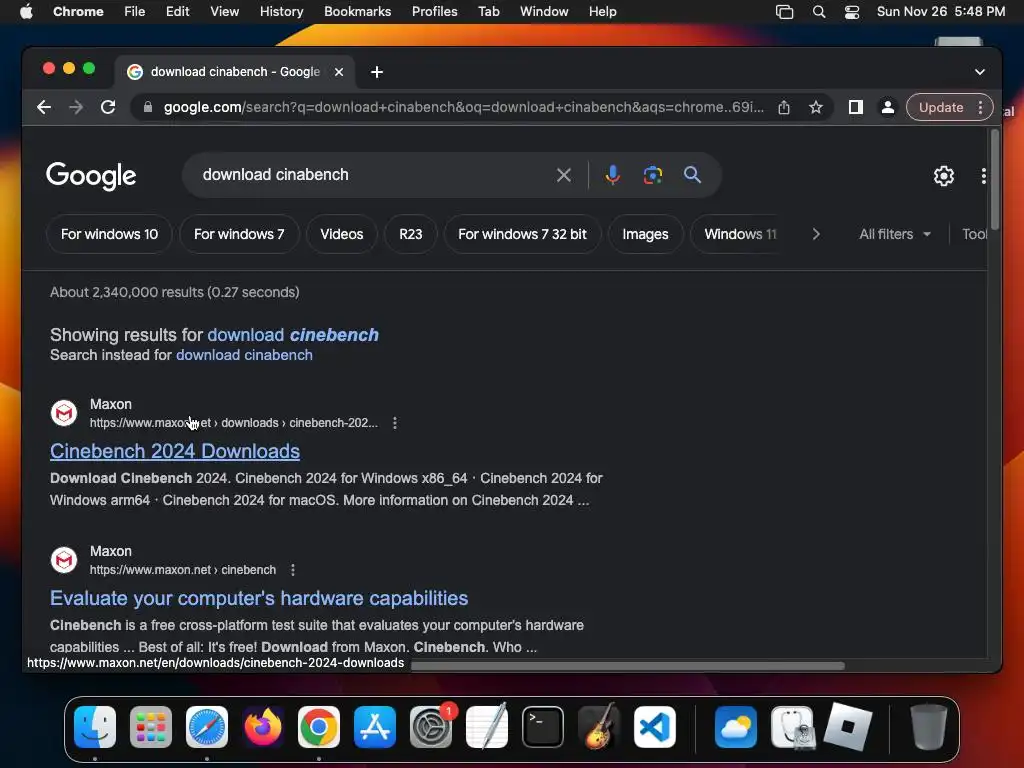The image size is (1024, 768).
Task: Show more filter chips with the arrow
Action: 816,234
